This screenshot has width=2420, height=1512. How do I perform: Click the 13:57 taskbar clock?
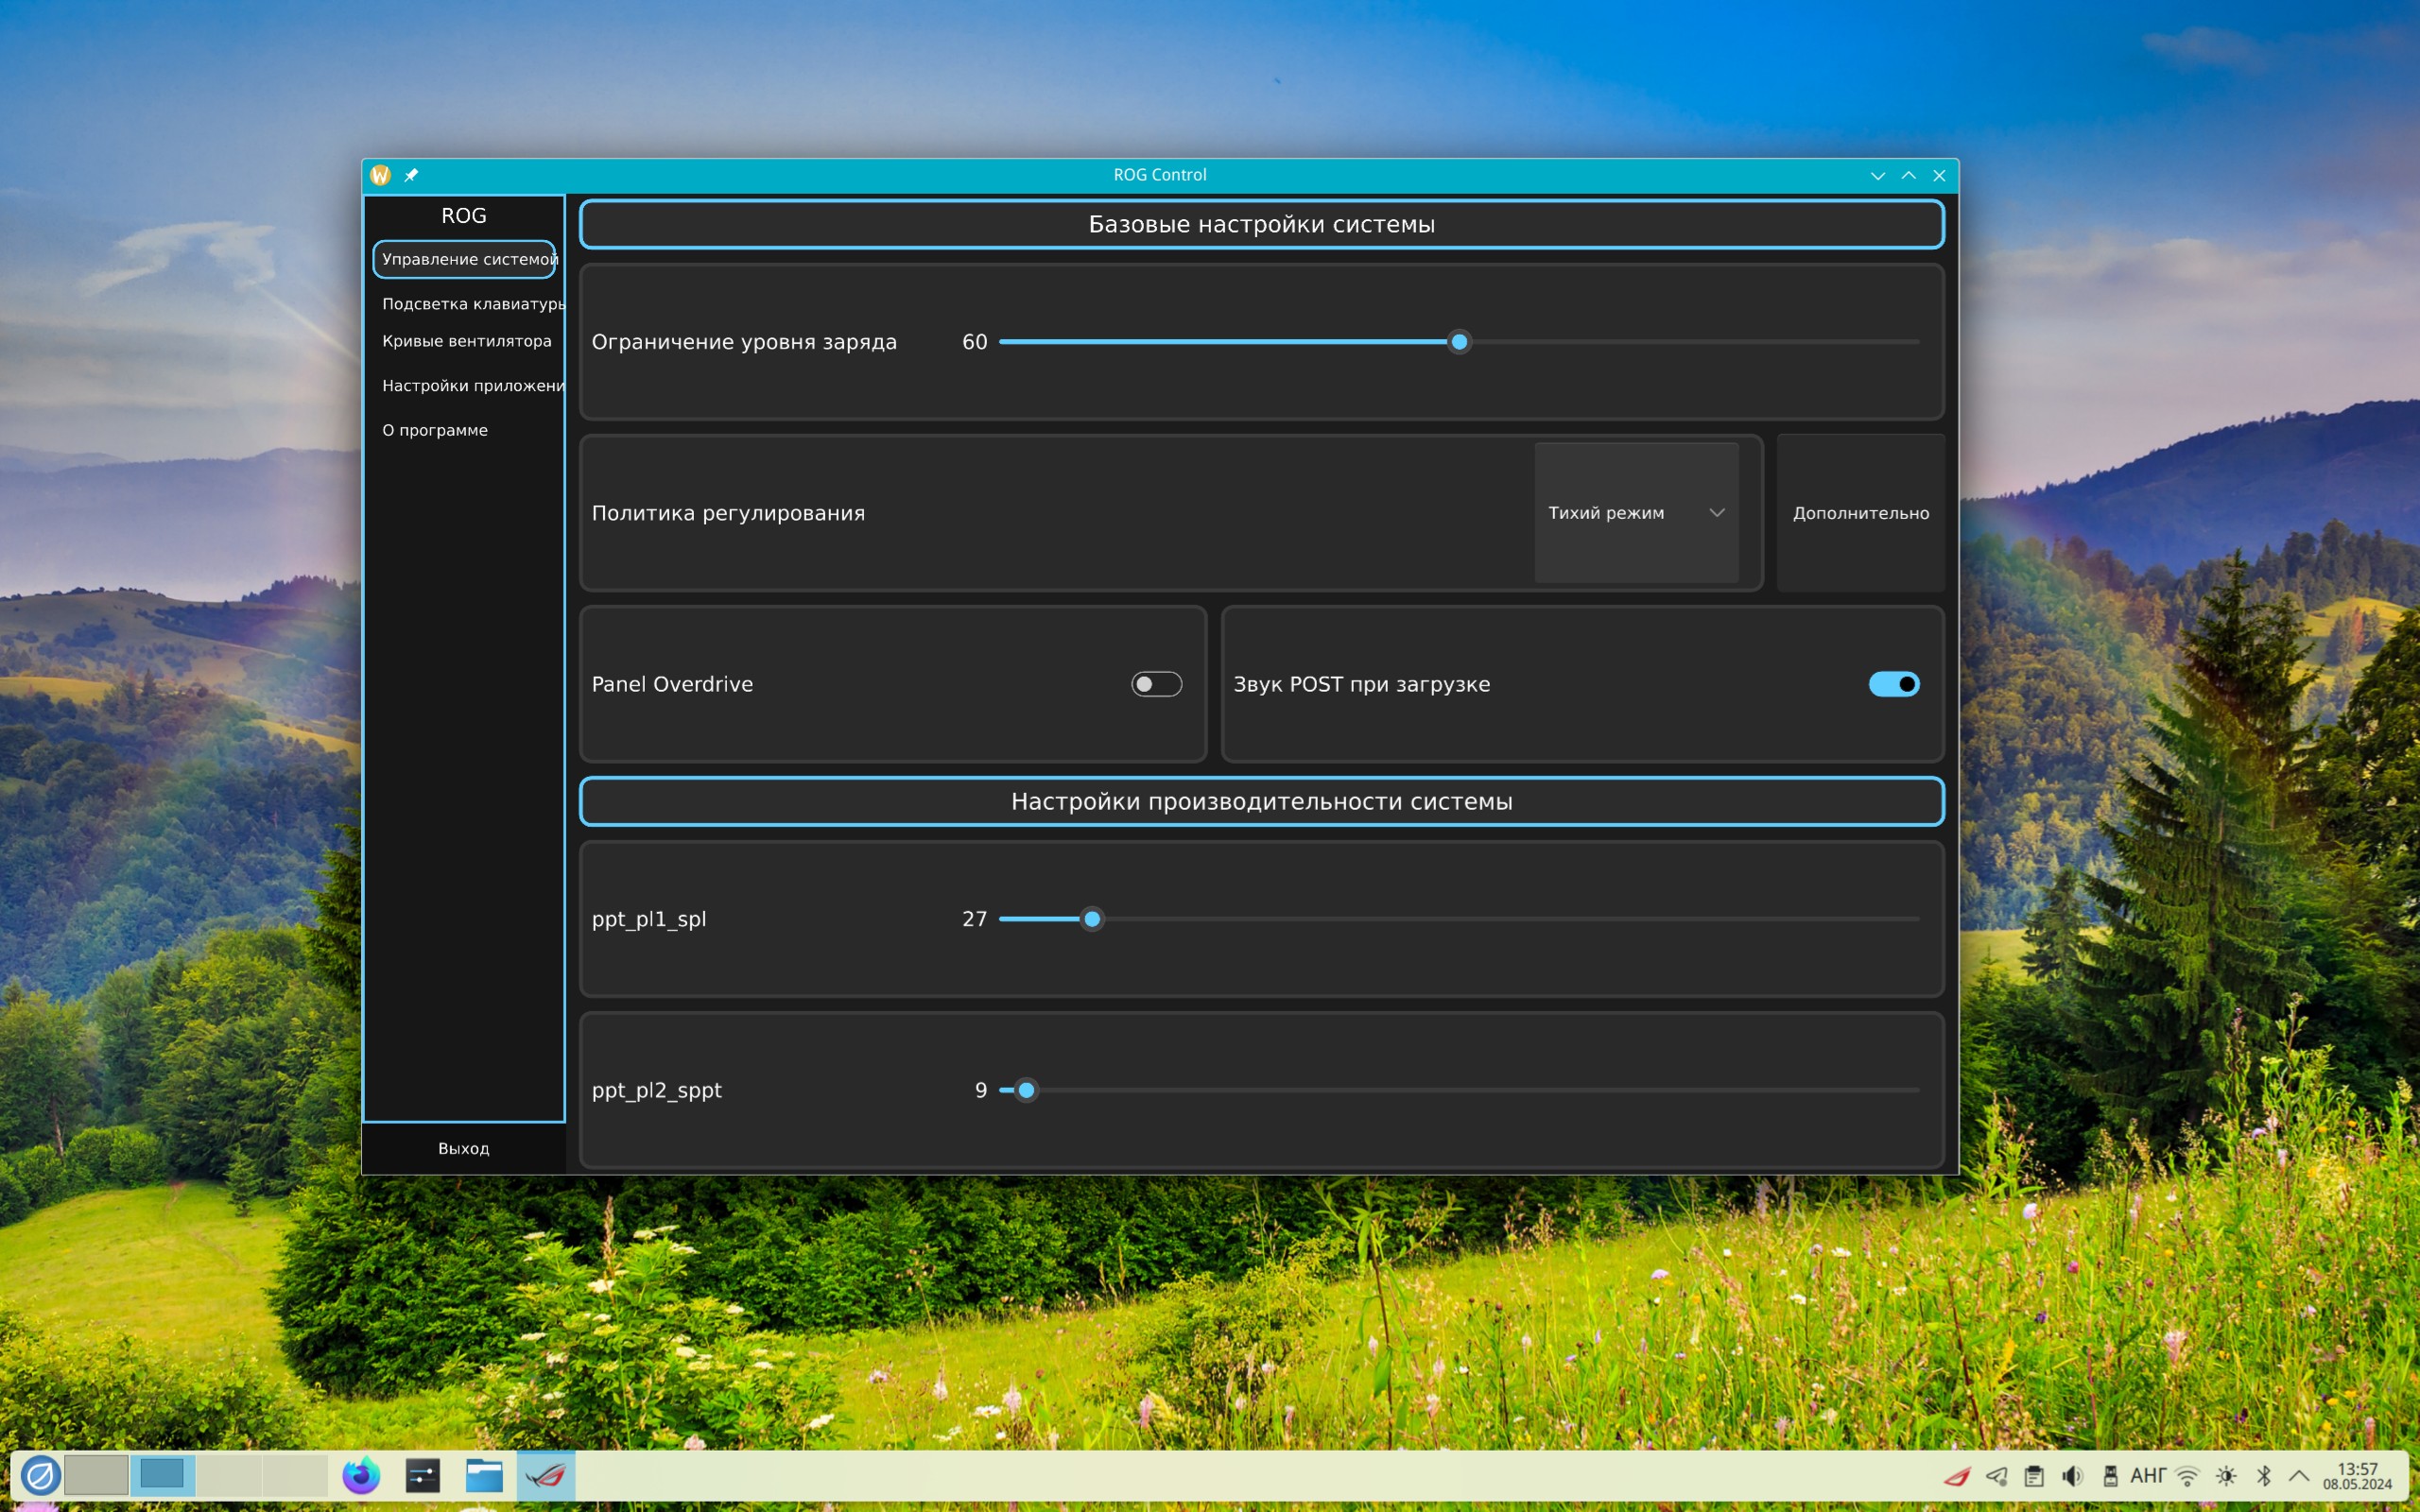pyautogui.click(x=2357, y=1476)
